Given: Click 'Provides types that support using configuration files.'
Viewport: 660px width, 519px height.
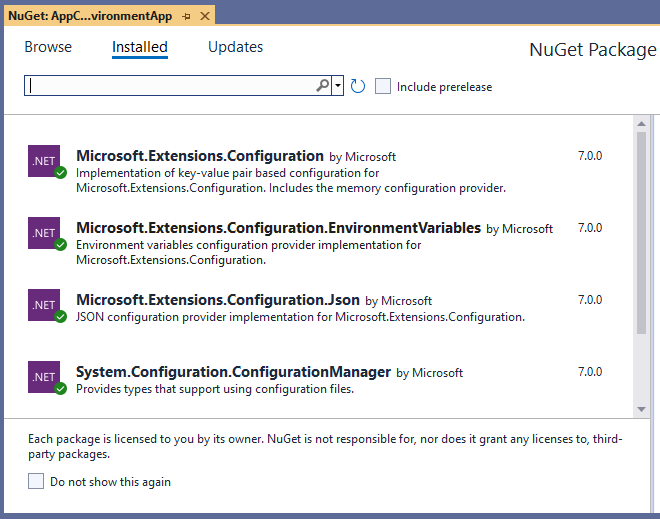Looking at the screenshot, I should click(x=215, y=389).
